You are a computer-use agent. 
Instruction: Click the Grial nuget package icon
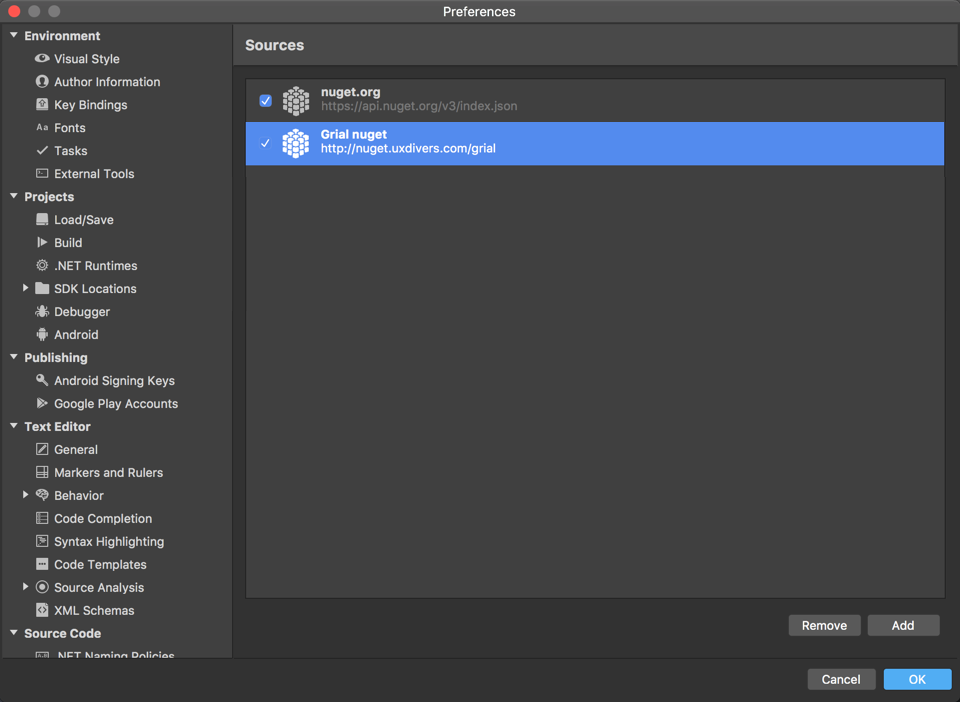click(x=295, y=143)
